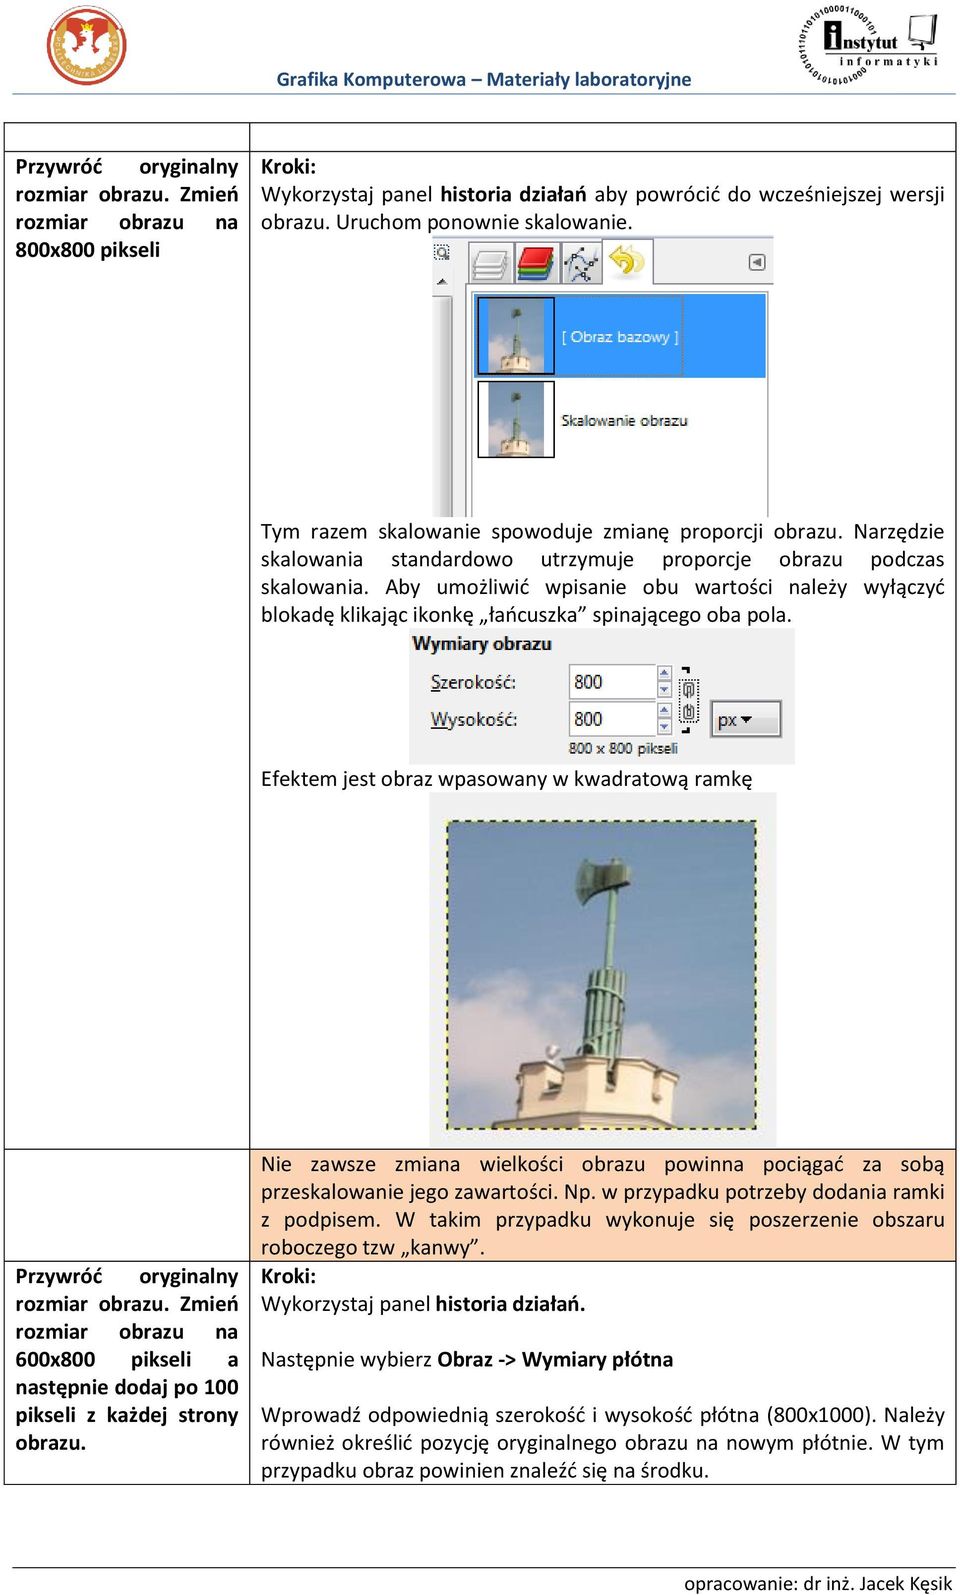
Task: Click the 'Wymiary obrazu' section heading
Action: click(482, 644)
